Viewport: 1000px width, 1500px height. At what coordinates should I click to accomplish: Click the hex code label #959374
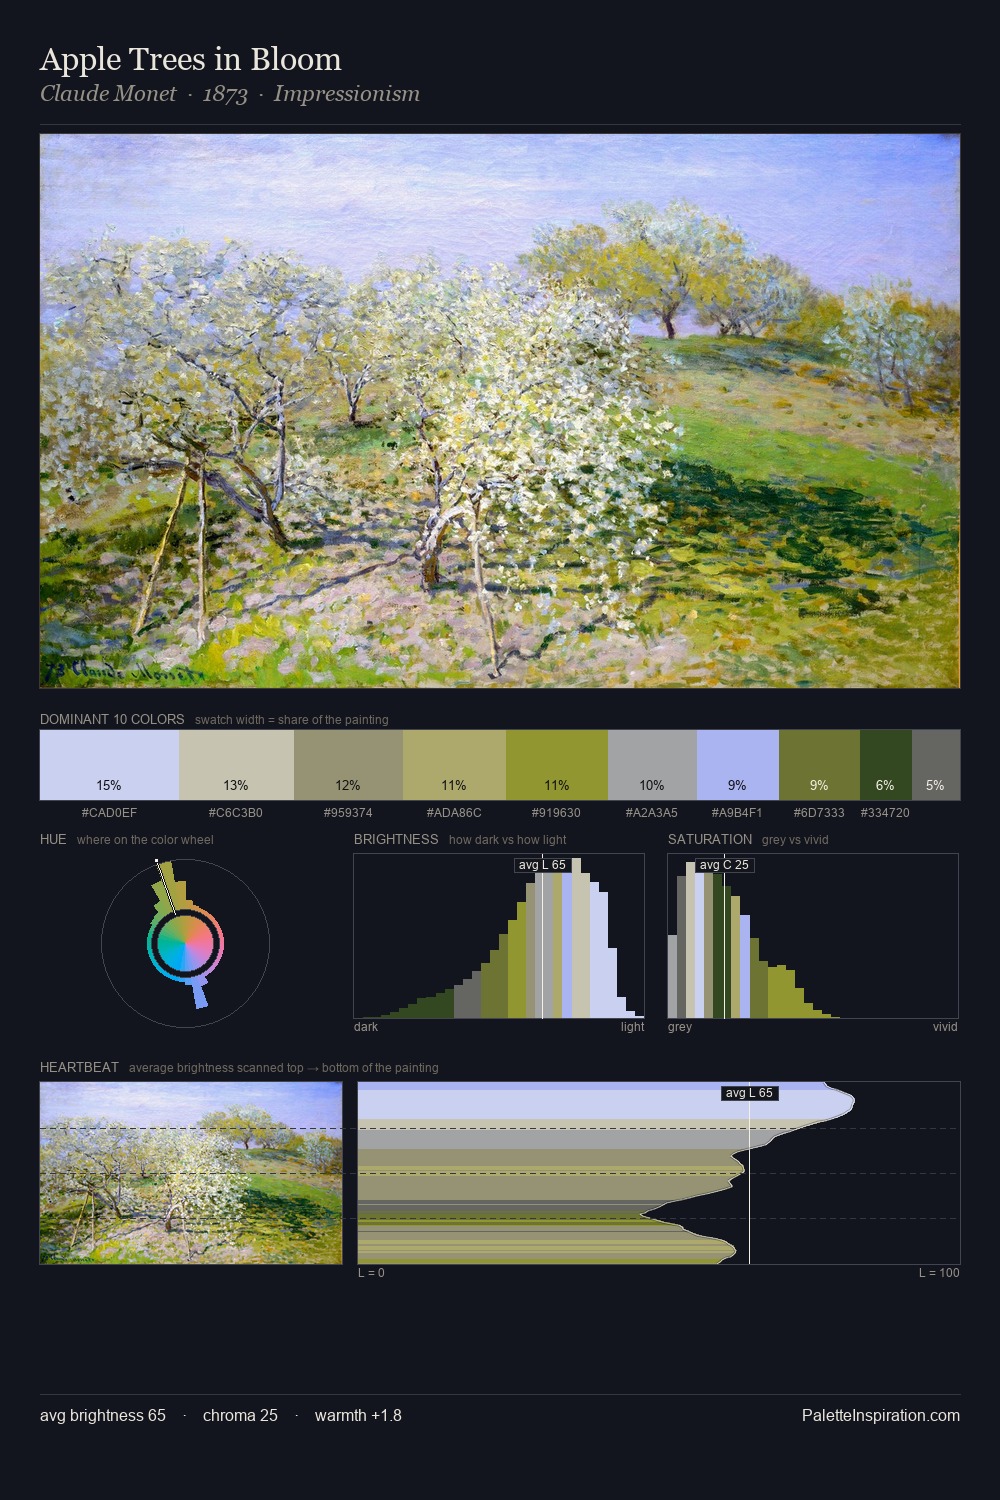(x=348, y=813)
